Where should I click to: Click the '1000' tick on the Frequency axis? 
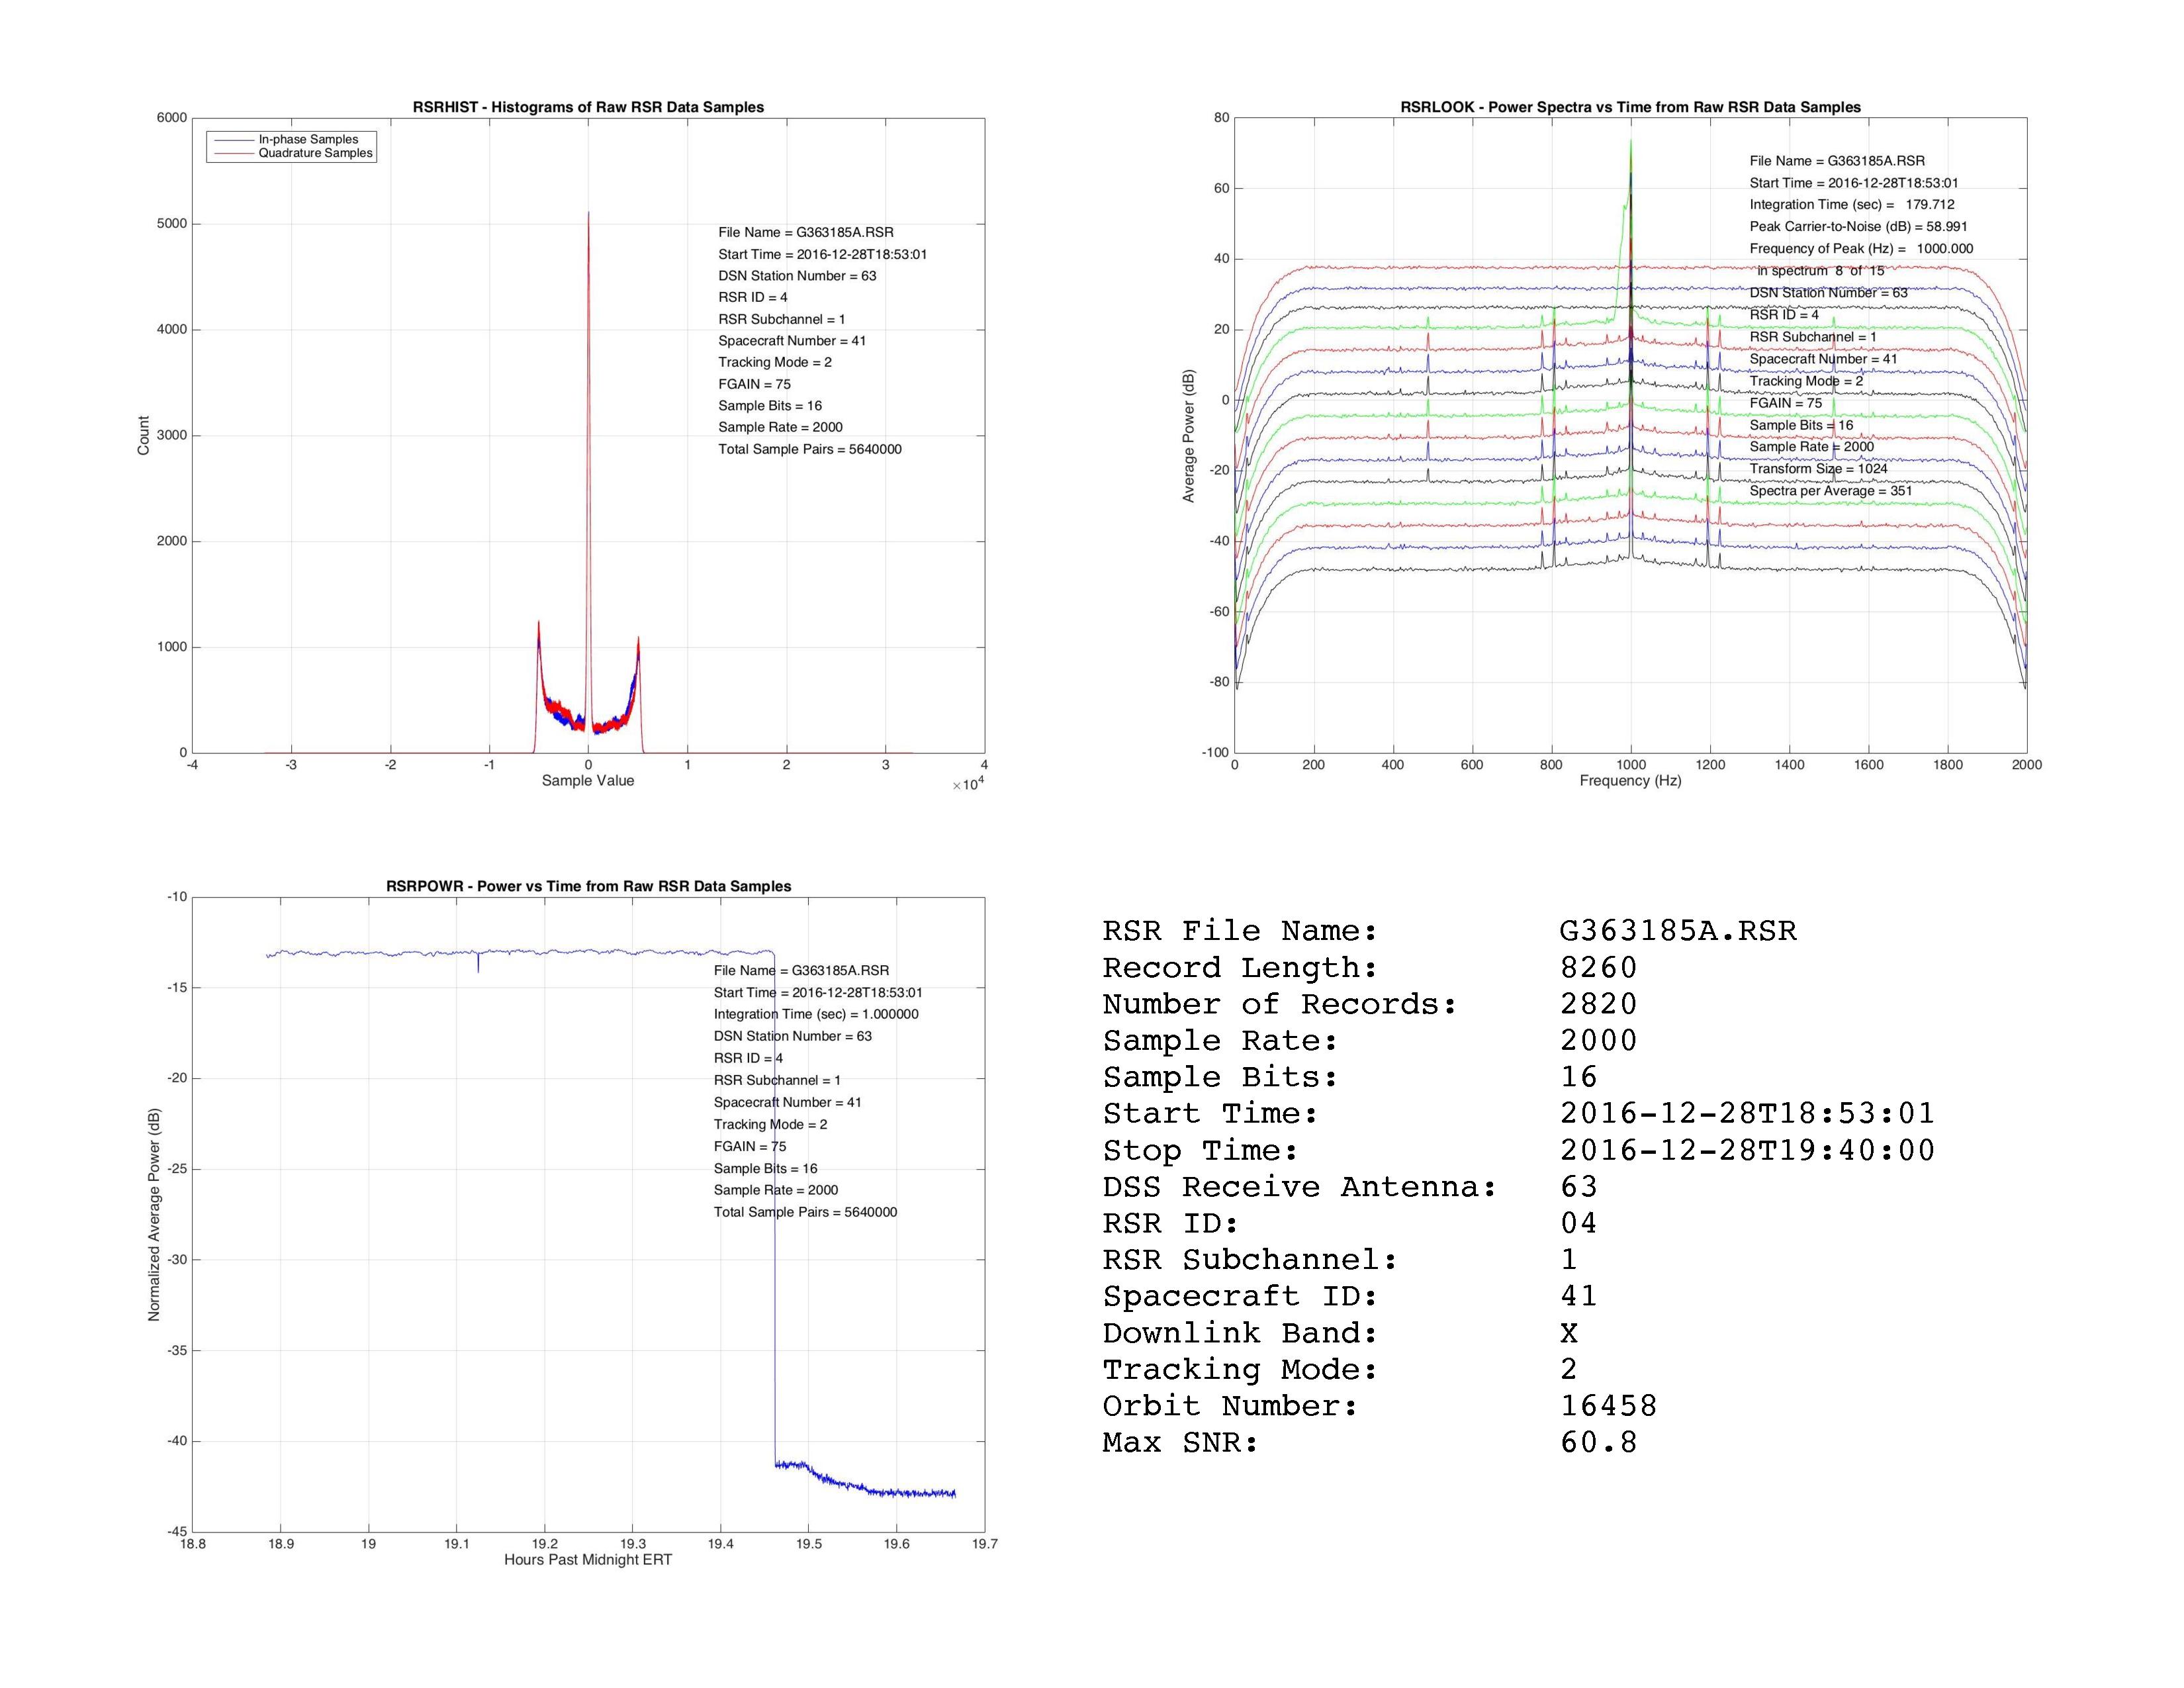1631,765
